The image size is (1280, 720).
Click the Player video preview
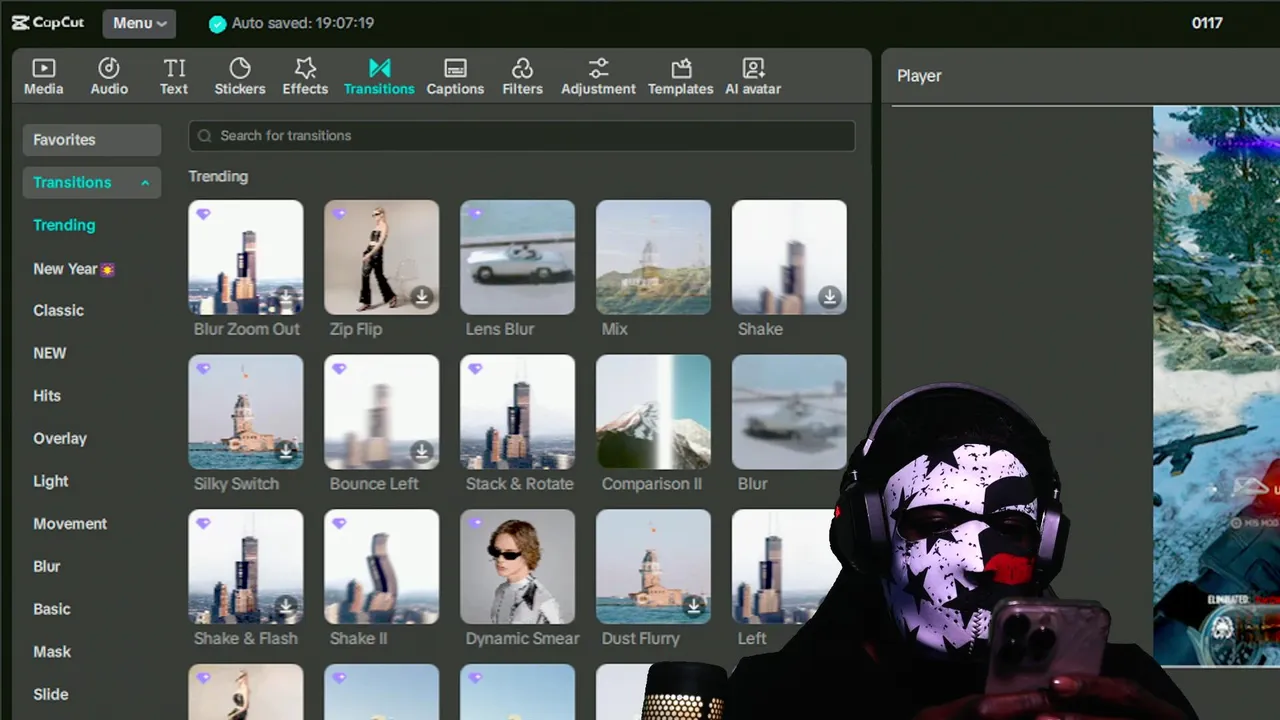tap(1216, 385)
